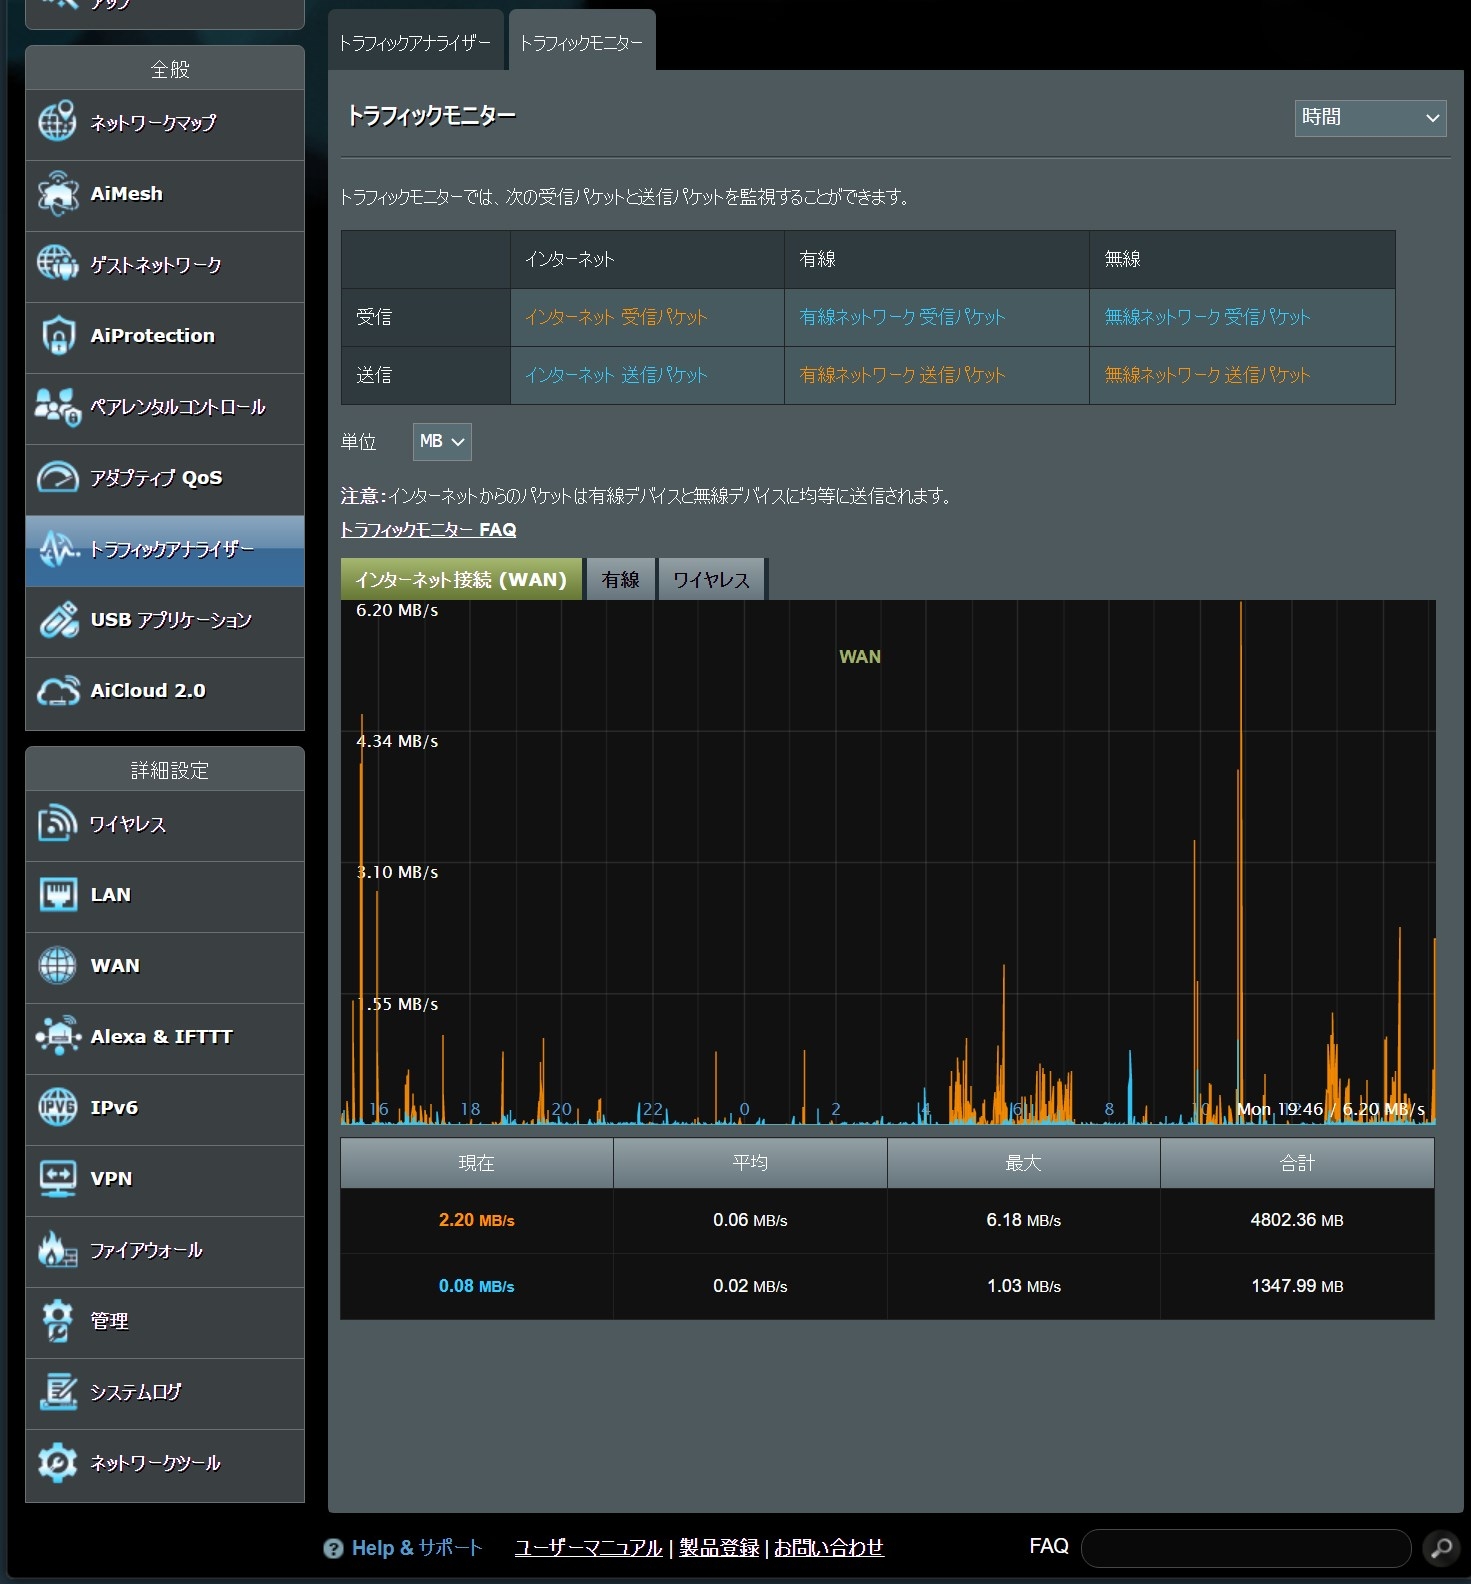Click the 製品登録 footer link
The width and height of the screenshot is (1471, 1584).
719,1548
